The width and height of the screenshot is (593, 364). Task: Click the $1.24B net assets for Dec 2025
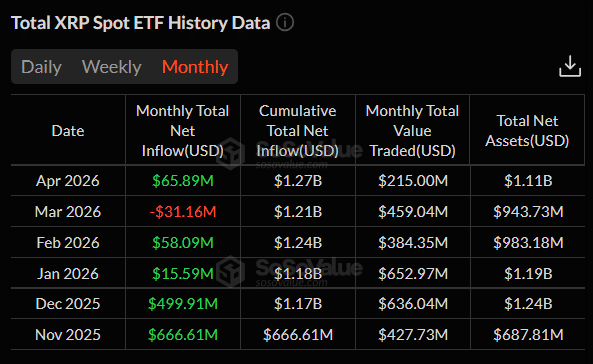pyautogui.click(x=528, y=304)
